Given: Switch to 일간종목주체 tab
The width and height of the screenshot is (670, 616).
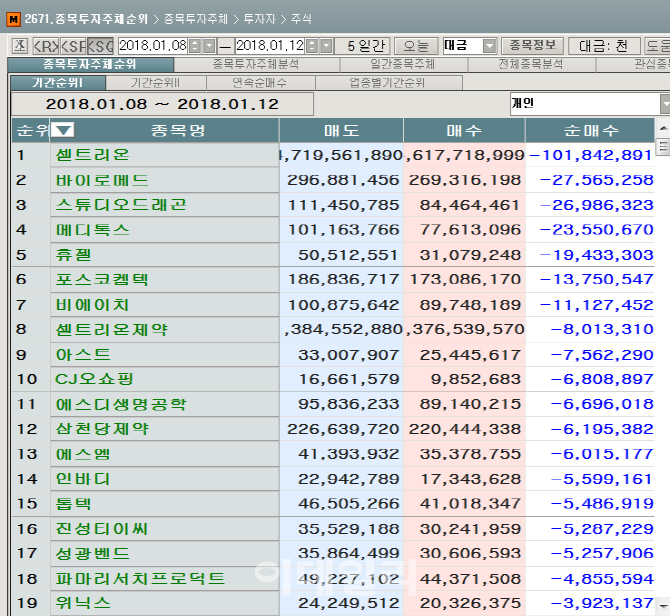Looking at the screenshot, I should tap(403, 65).
